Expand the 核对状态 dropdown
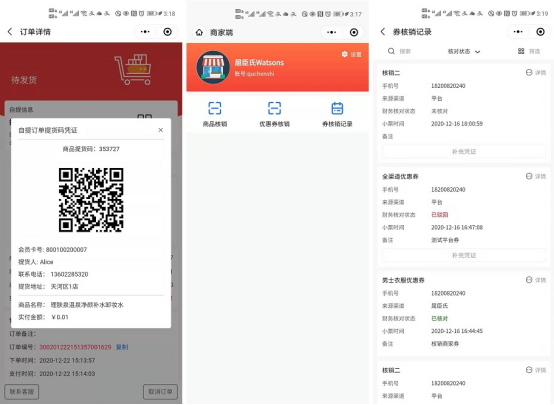The height and width of the screenshot is (405, 554). coord(464,52)
